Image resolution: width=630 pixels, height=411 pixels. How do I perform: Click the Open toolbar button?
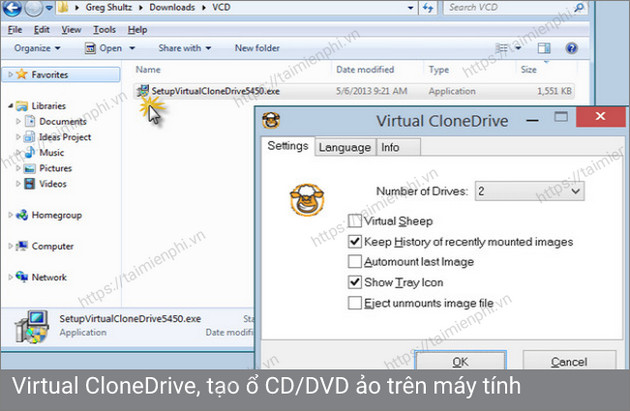(x=103, y=48)
